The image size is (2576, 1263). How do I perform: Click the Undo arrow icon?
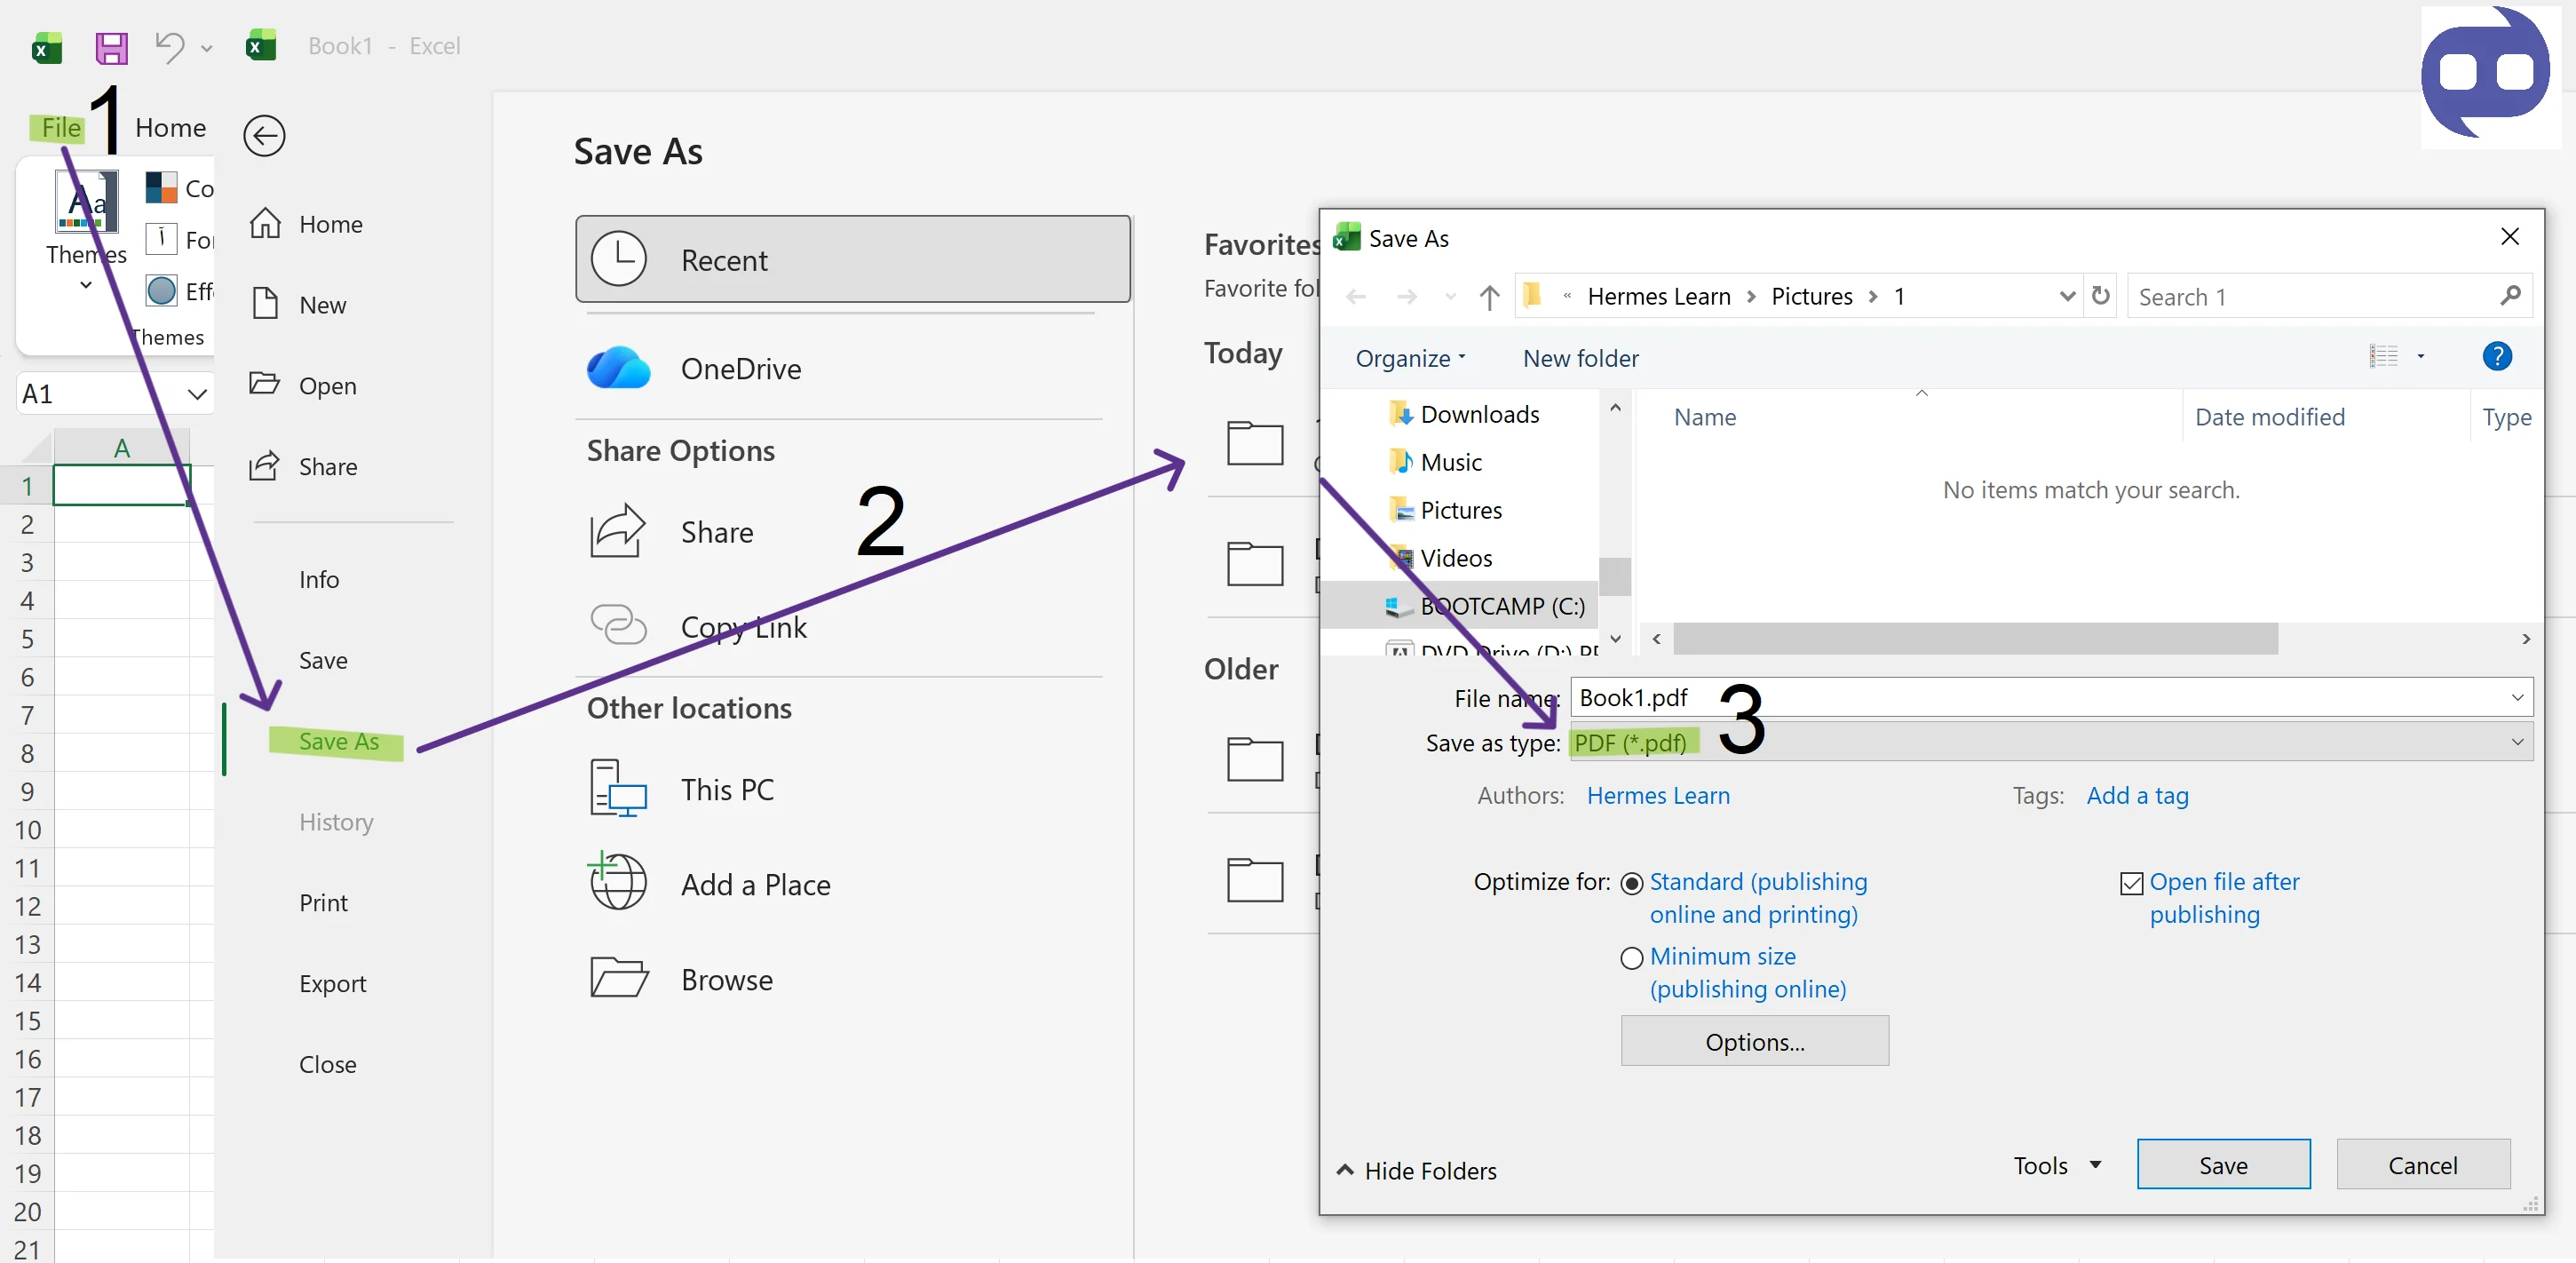[x=170, y=46]
